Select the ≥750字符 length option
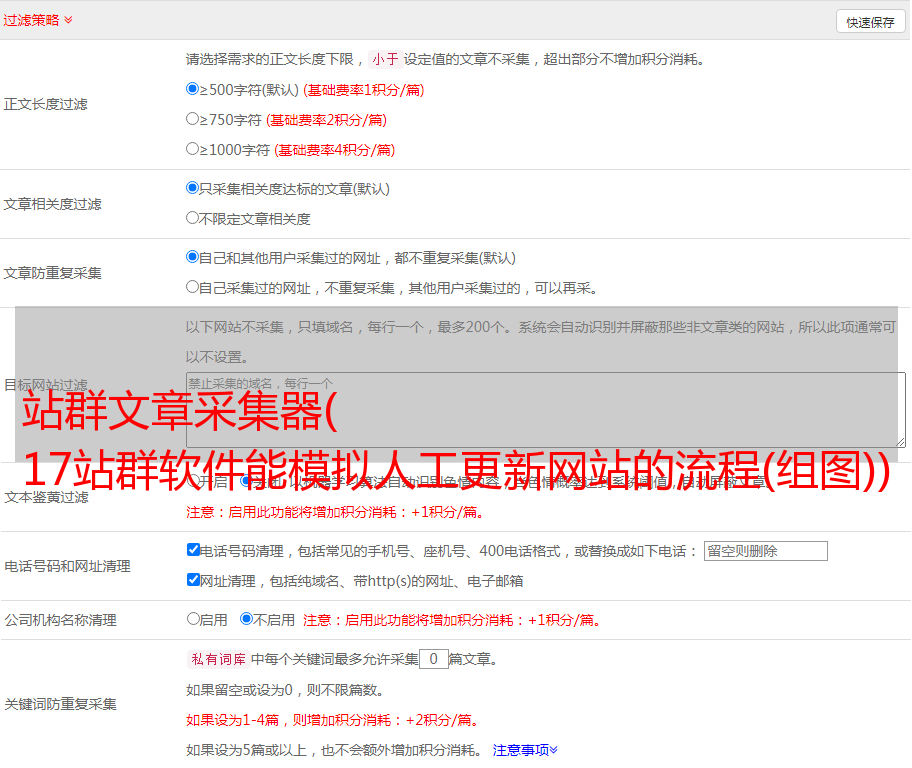 coord(193,119)
